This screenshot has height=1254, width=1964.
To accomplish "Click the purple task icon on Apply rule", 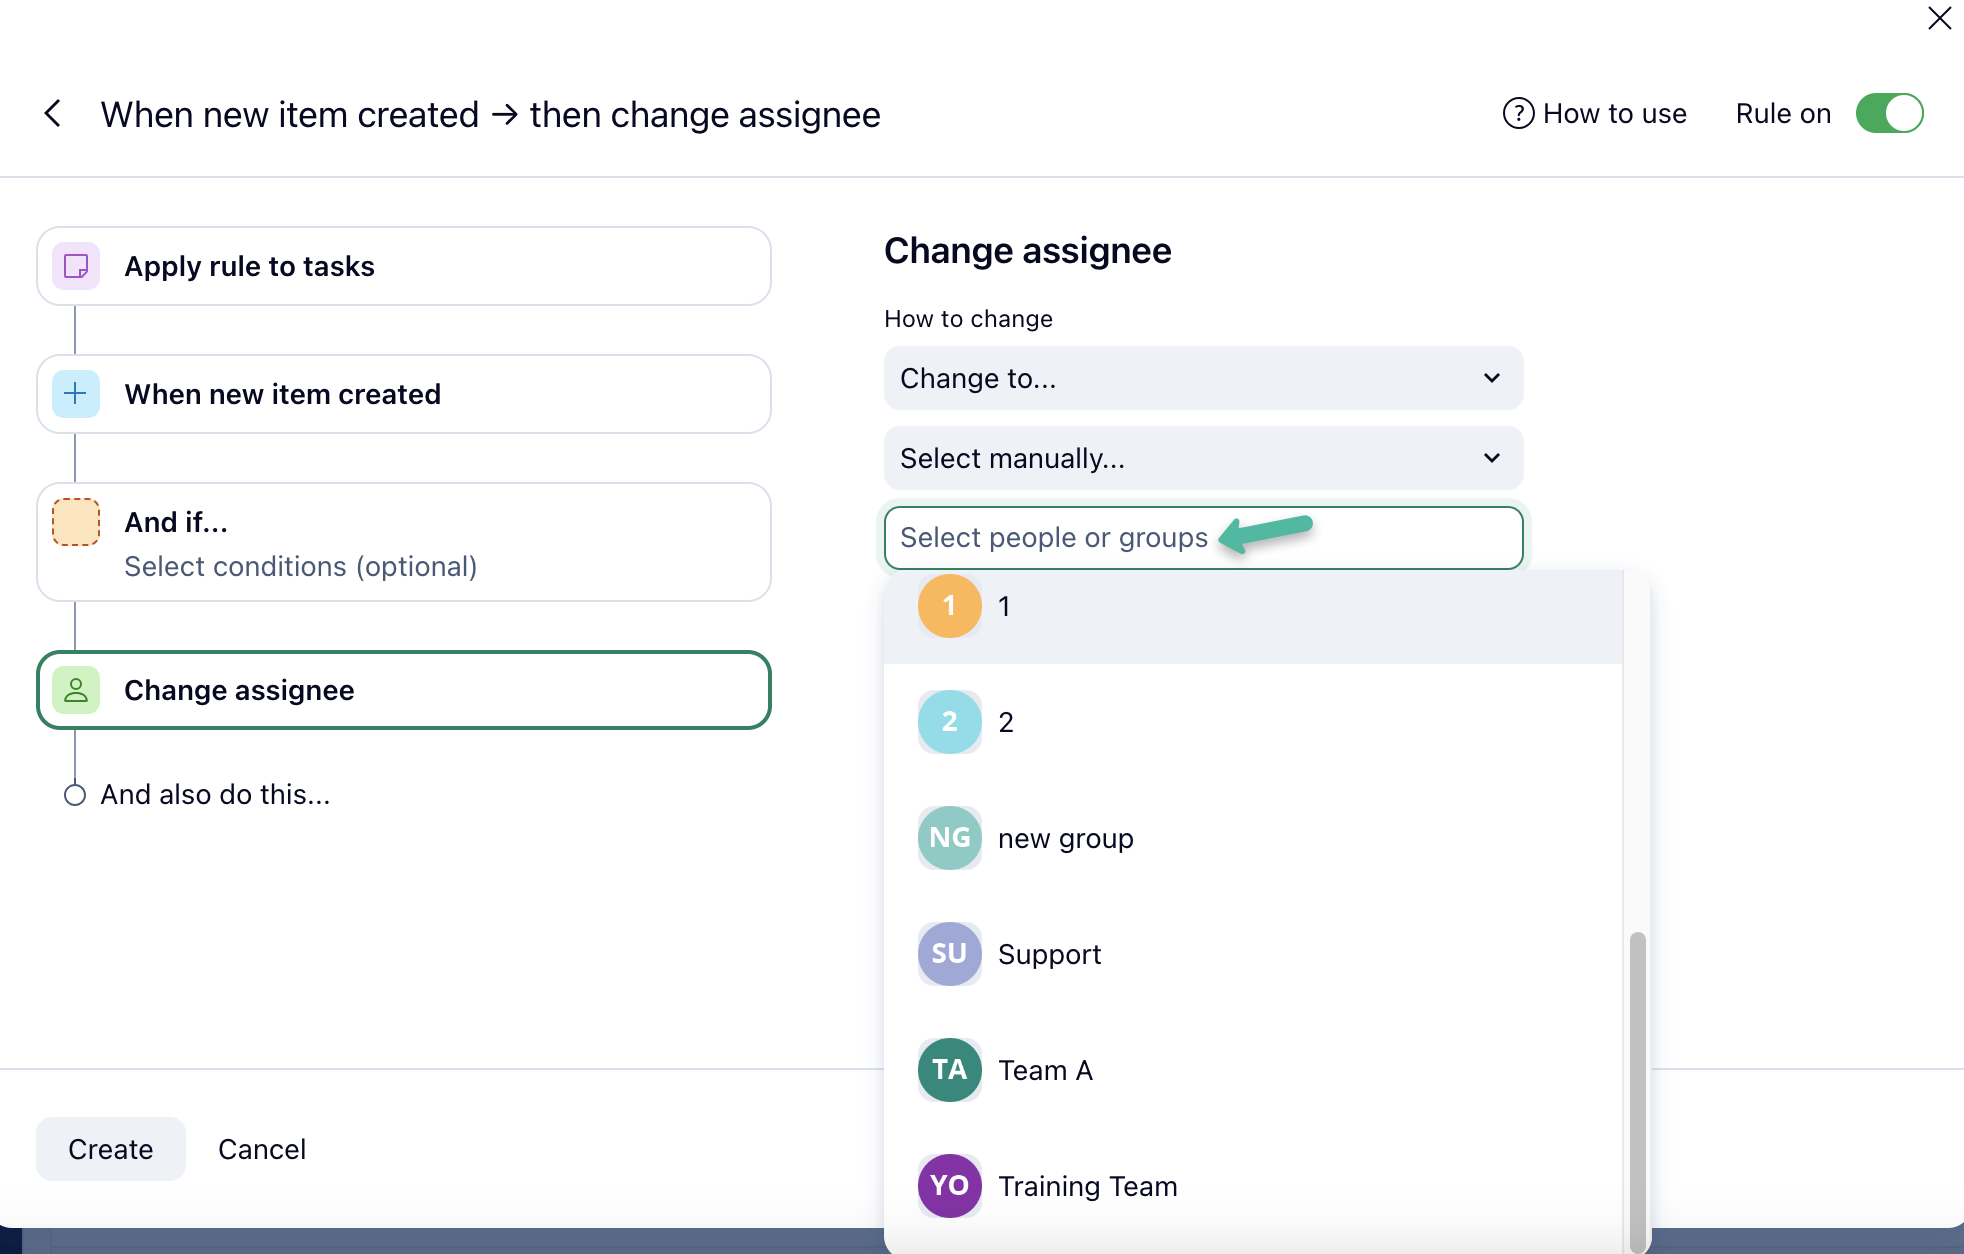I will [76, 266].
